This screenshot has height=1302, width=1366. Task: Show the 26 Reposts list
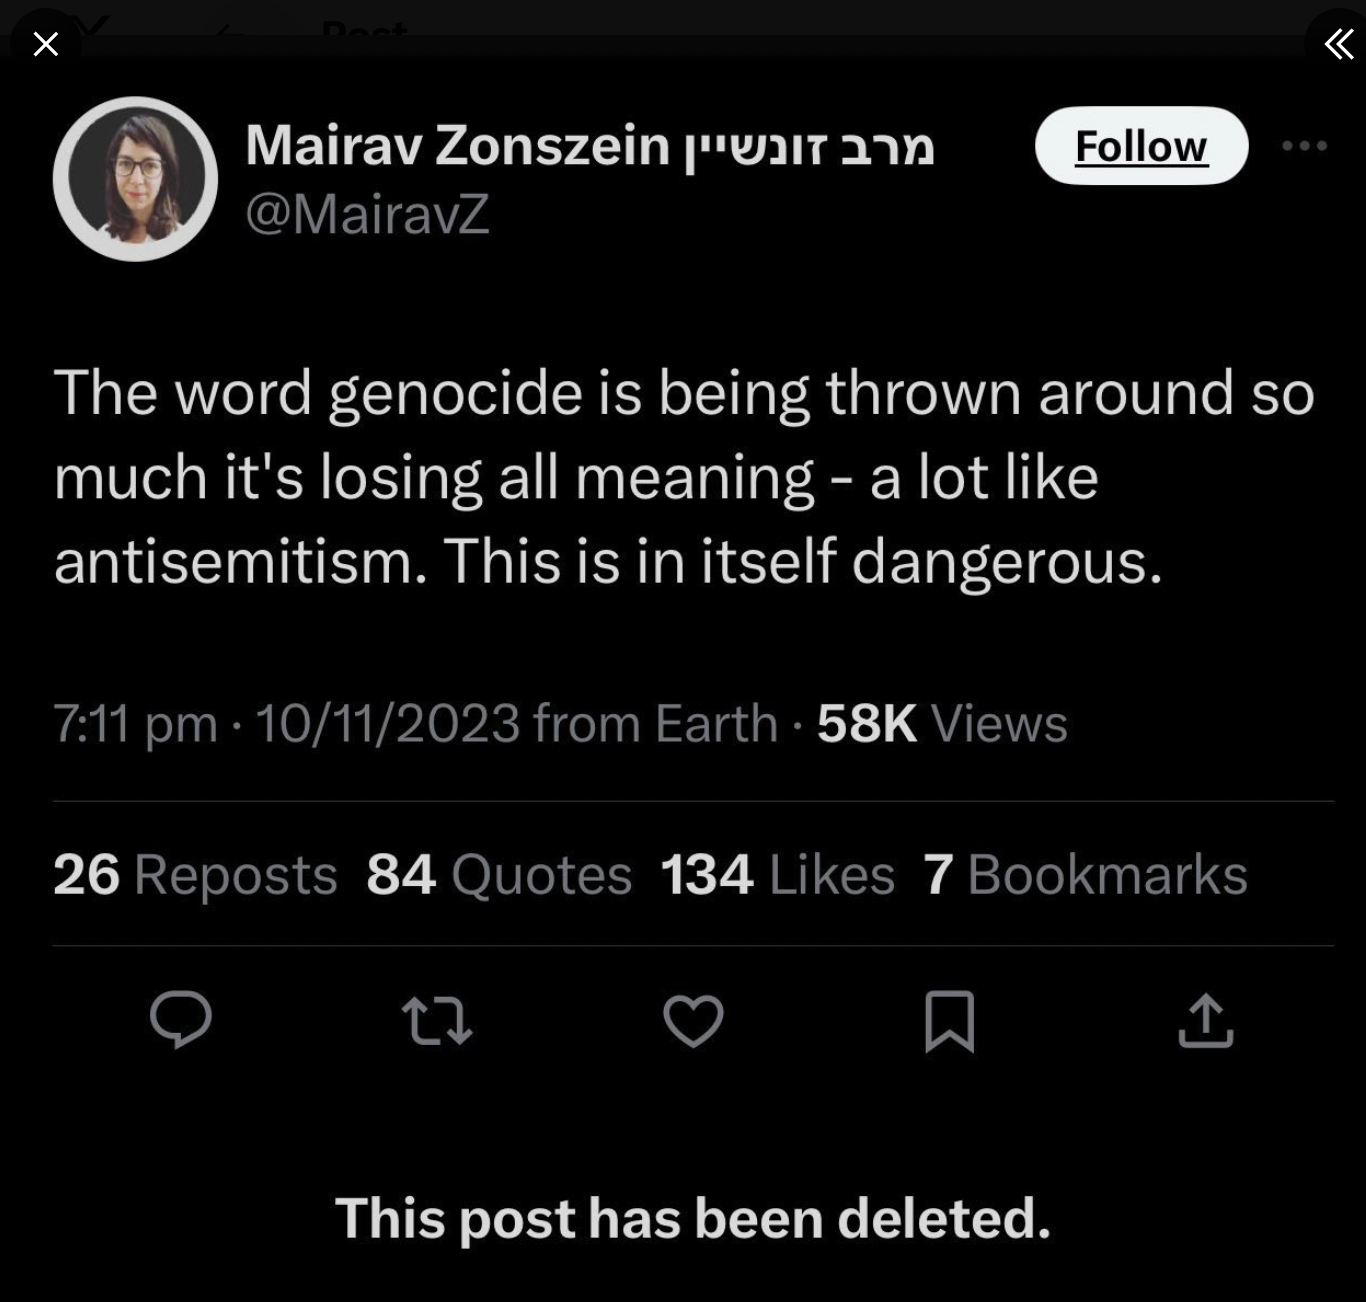pos(195,874)
